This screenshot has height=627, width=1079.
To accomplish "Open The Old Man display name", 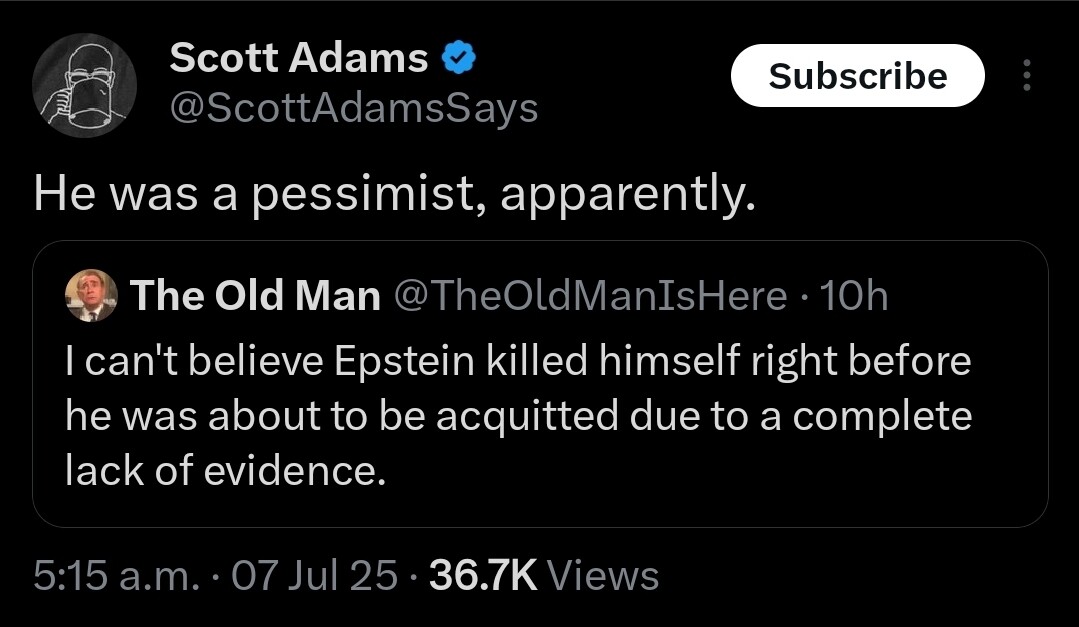I will (255, 296).
